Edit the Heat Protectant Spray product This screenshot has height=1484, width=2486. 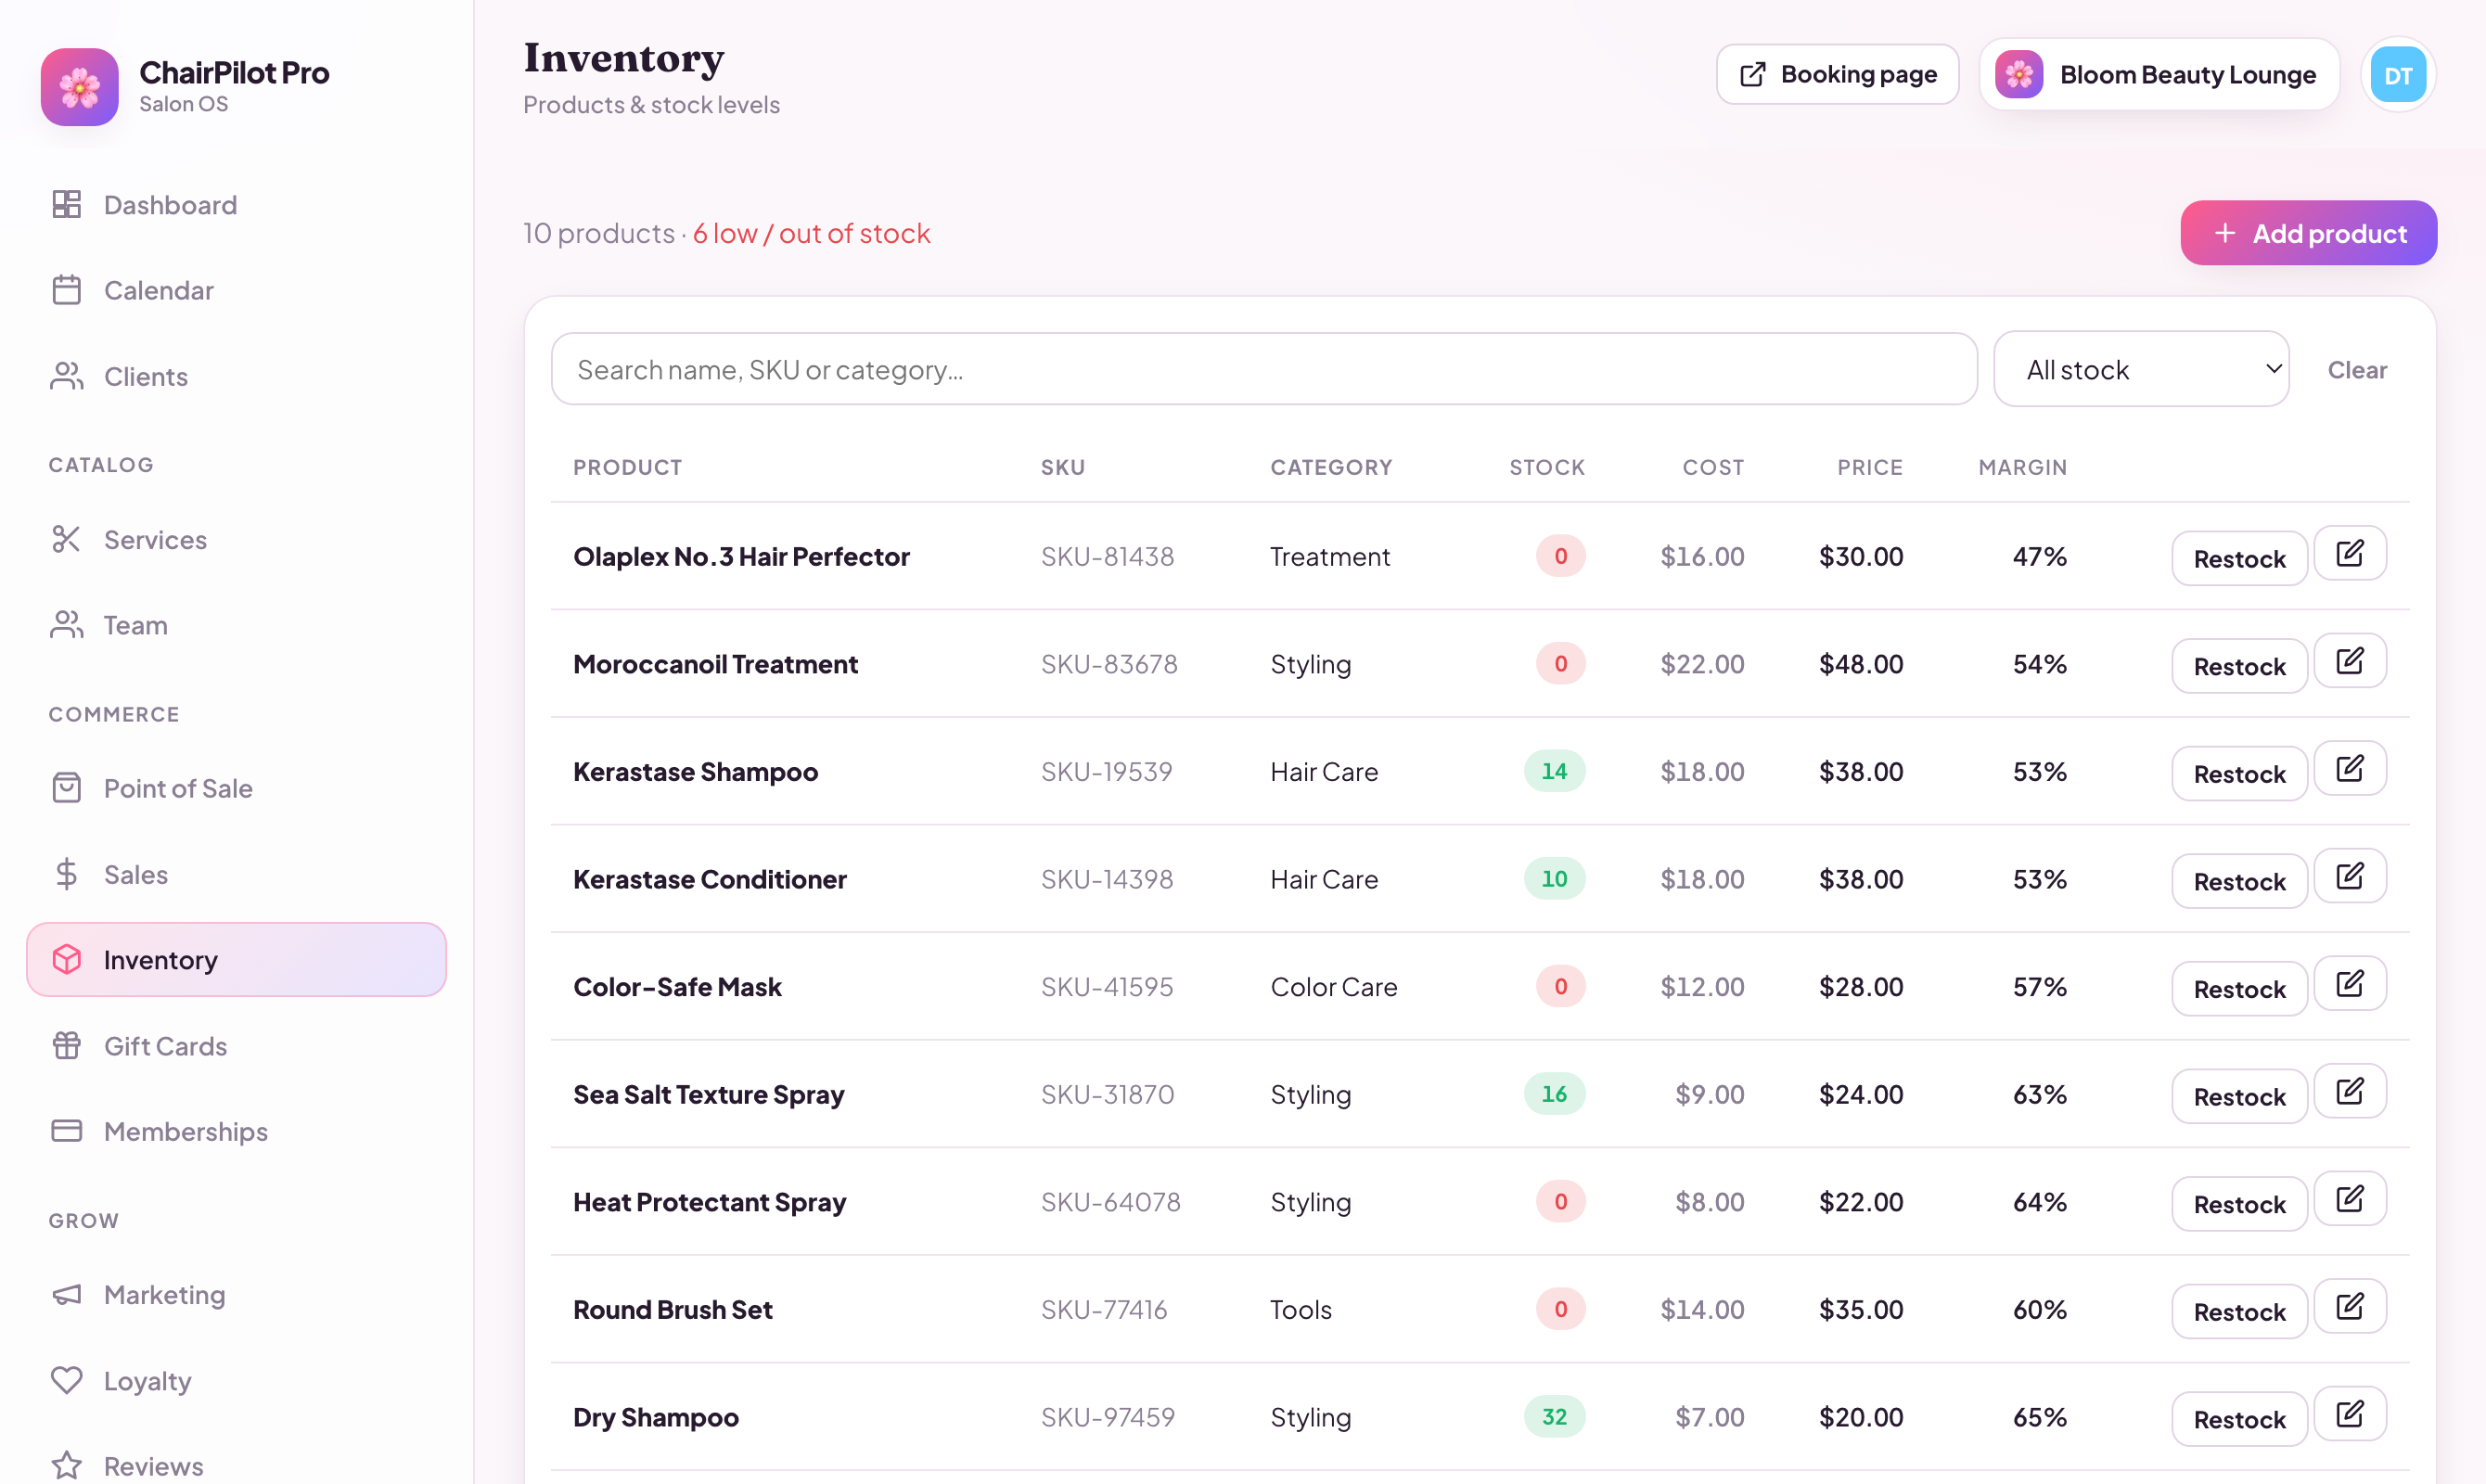coord(2350,1198)
